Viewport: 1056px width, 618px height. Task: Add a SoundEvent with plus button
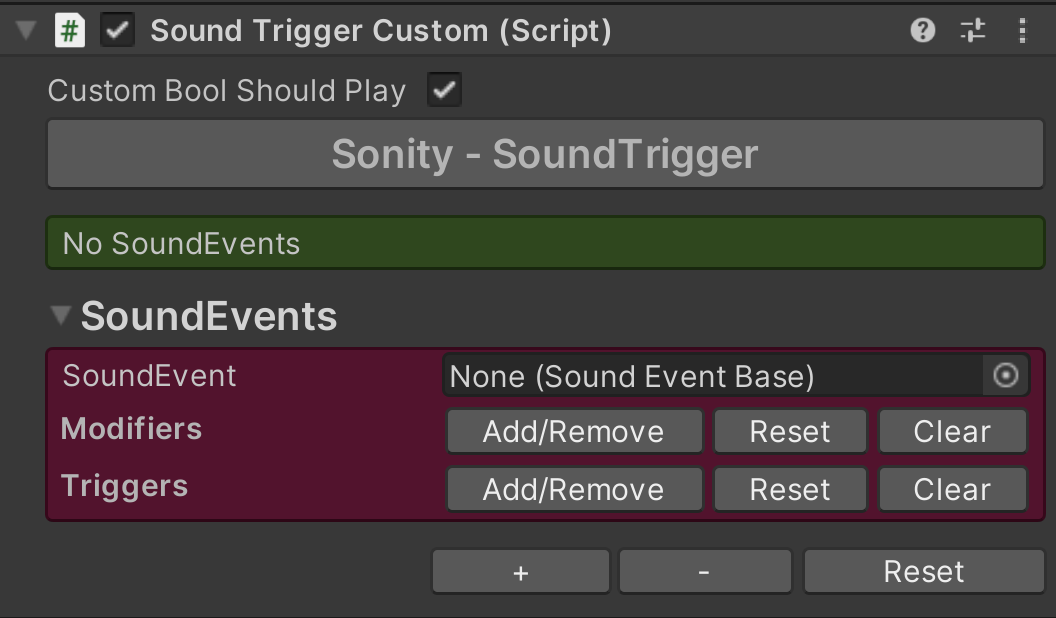520,572
